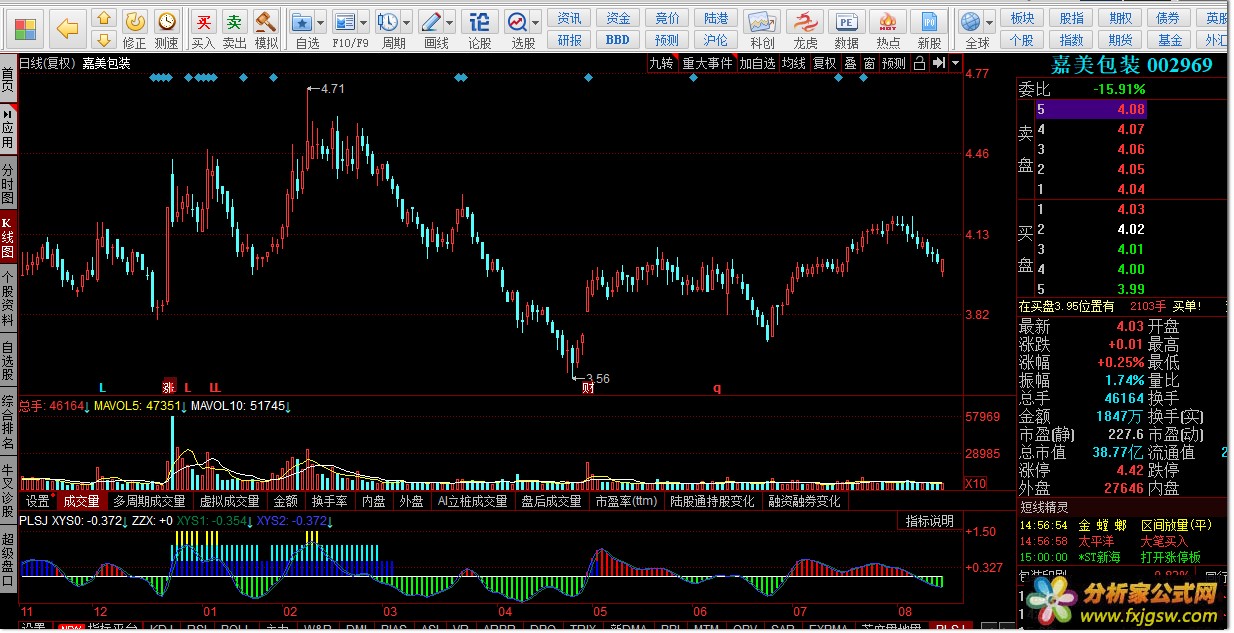Select the 换手率 indicator tab

(329, 501)
